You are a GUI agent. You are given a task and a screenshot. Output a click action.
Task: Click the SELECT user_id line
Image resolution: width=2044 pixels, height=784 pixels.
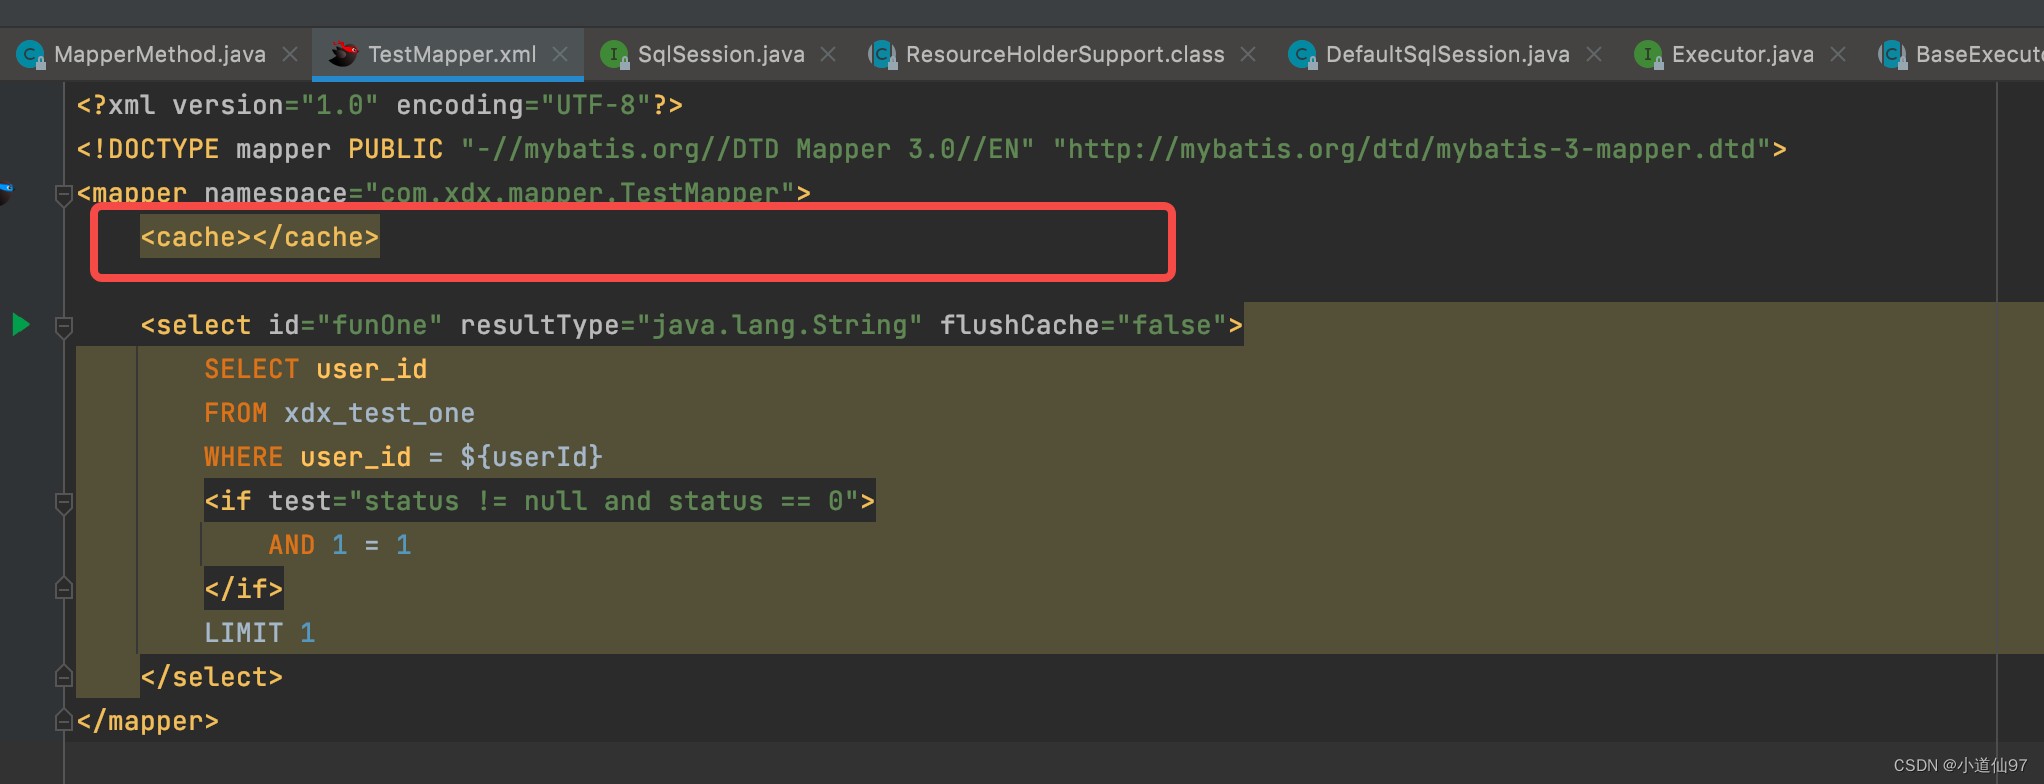[316, 369]
